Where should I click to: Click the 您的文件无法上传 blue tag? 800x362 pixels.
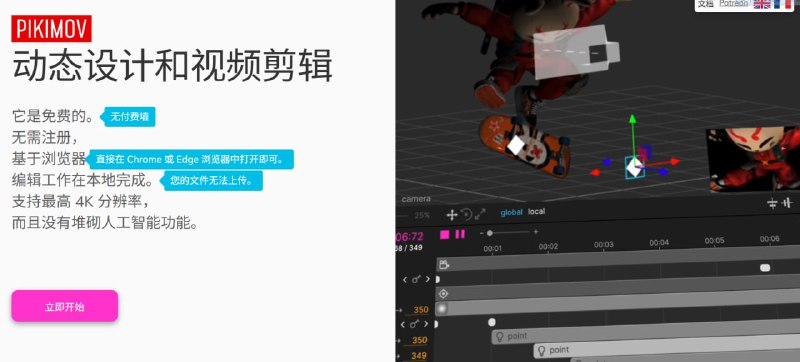211,180
